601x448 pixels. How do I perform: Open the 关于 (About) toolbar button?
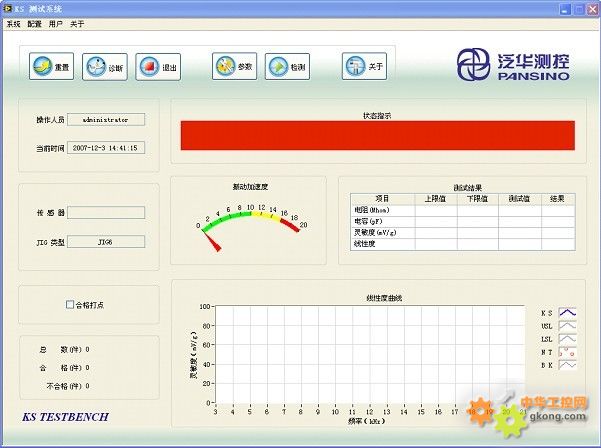point(365,67)
